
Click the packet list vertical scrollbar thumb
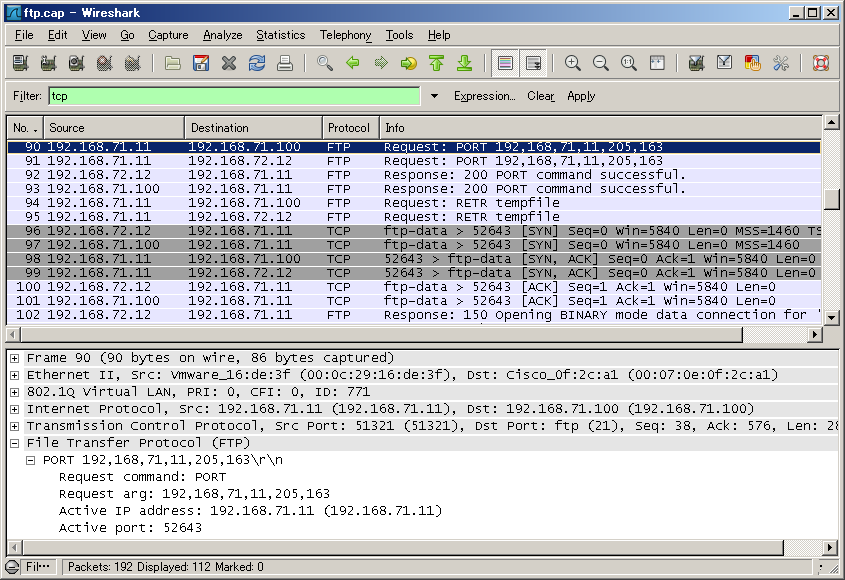point(832,199)
